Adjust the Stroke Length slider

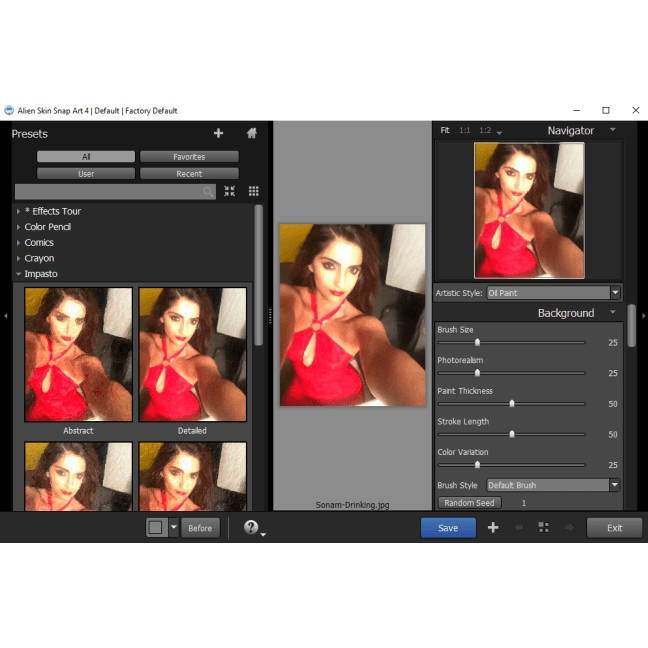coord(512,434)
